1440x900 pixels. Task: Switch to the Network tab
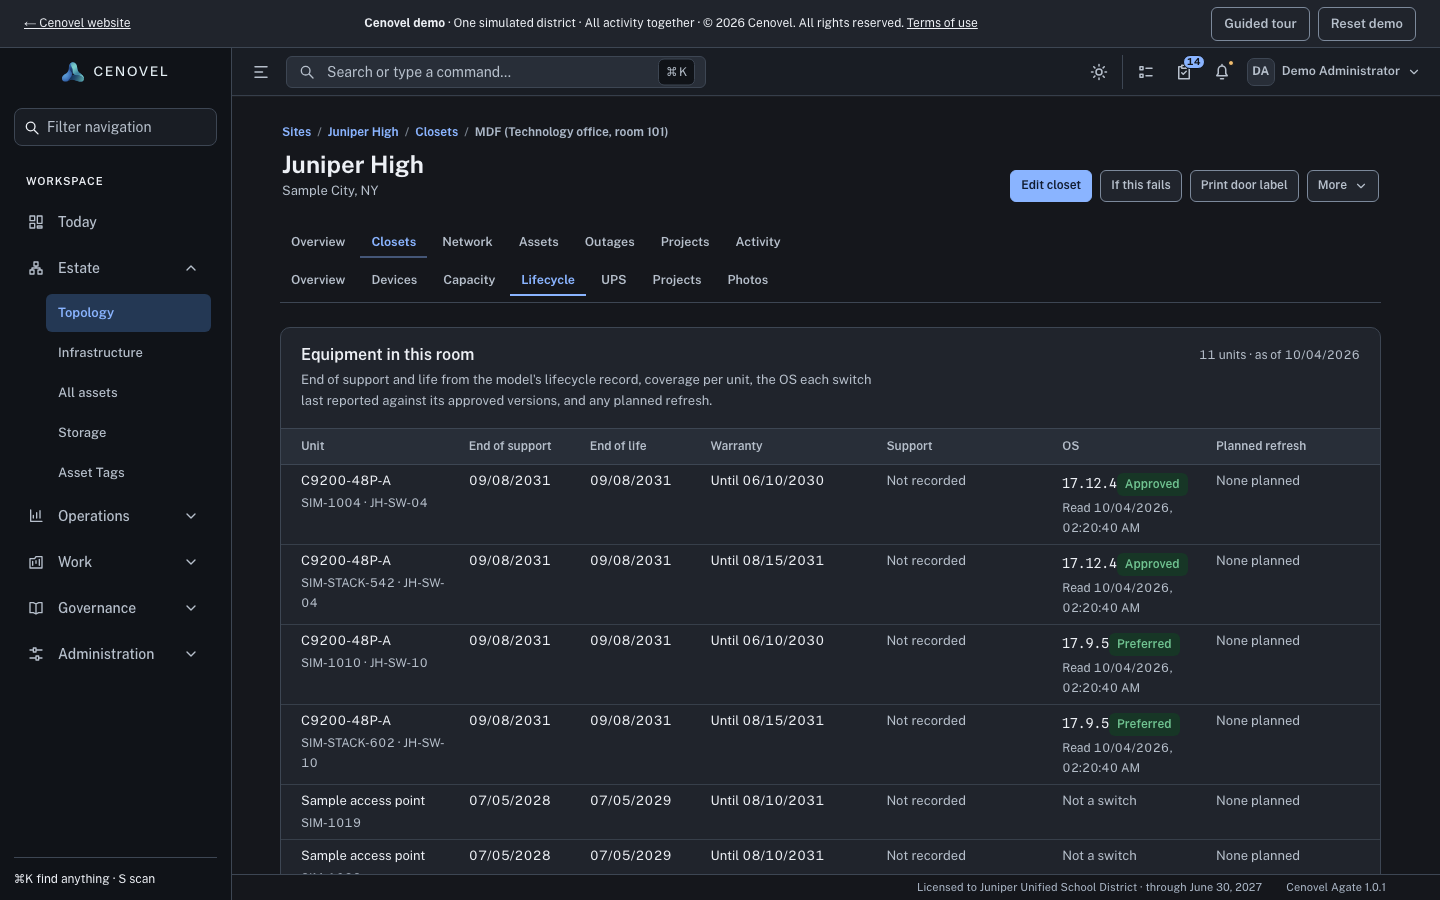pyautogui.click(x=467, y=242)
